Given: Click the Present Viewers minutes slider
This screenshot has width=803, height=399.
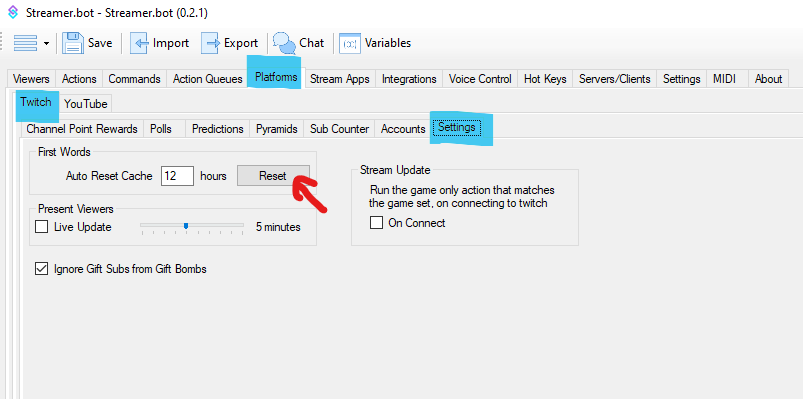Looking at the screenshot, I should pyautogui.click(x=192, y=227).
